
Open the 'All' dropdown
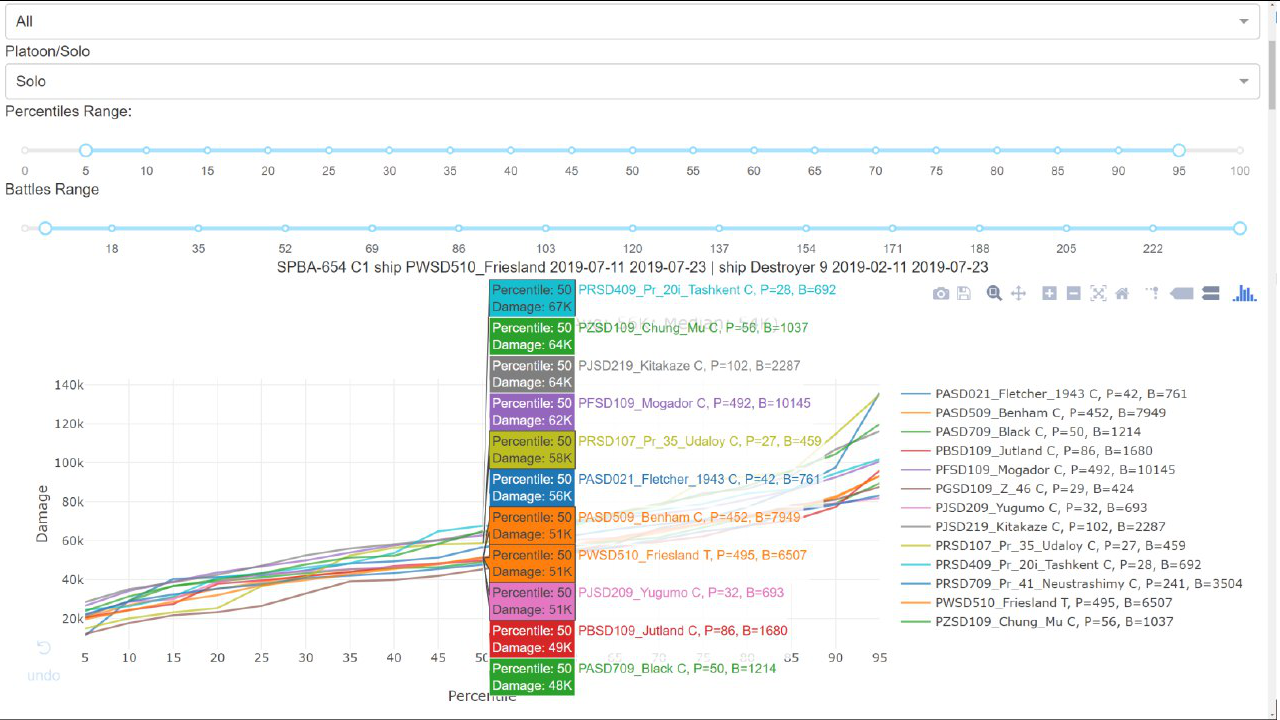pyautogui.click(x=631, y=21)
